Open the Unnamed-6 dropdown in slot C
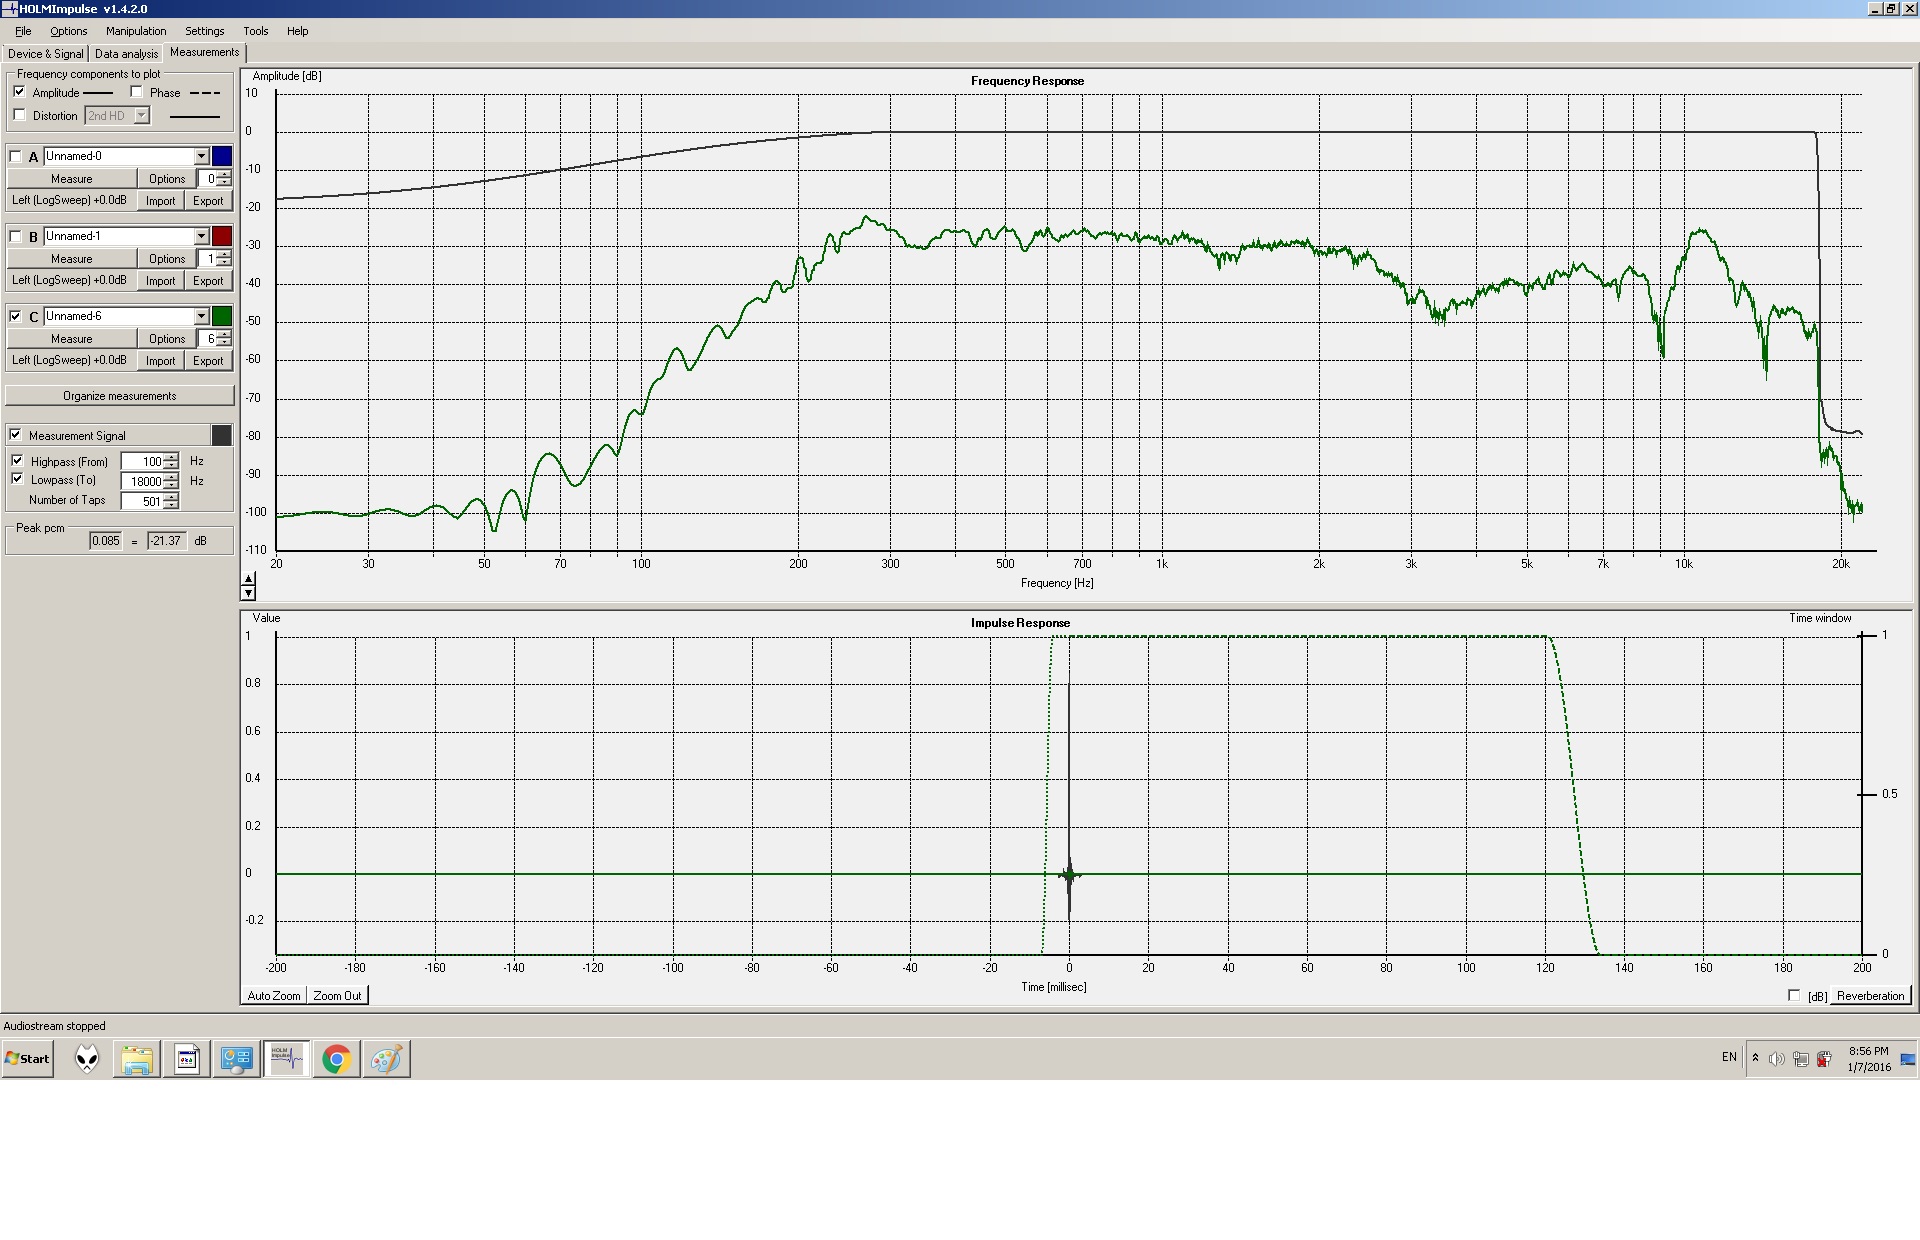Image resolution: width=1920 pixels, height=1240 pixels. pyautogui.click(x=201, y=316)
